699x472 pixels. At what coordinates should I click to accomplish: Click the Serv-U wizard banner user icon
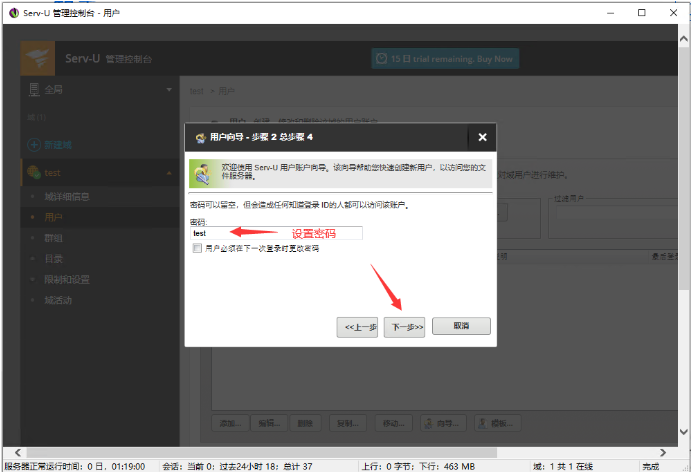click(202, 174)
